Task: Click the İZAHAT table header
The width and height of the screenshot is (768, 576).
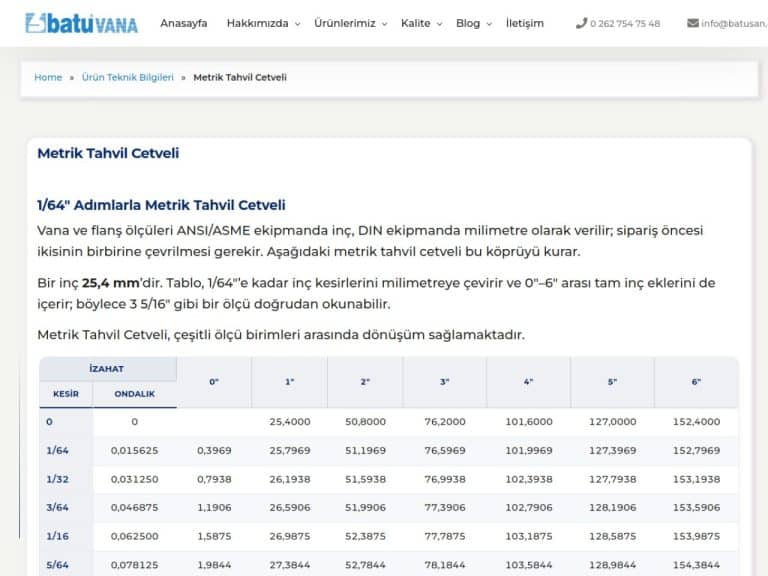Action: (x=106, y=369)
